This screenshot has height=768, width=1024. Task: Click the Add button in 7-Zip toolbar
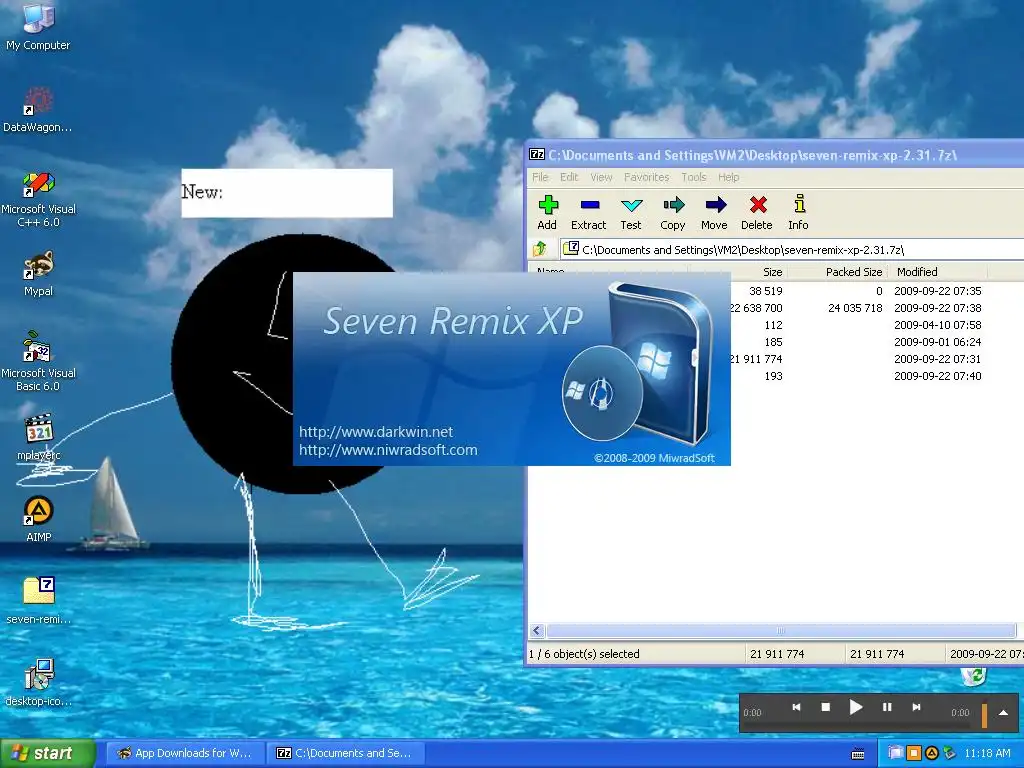point(547,212)
